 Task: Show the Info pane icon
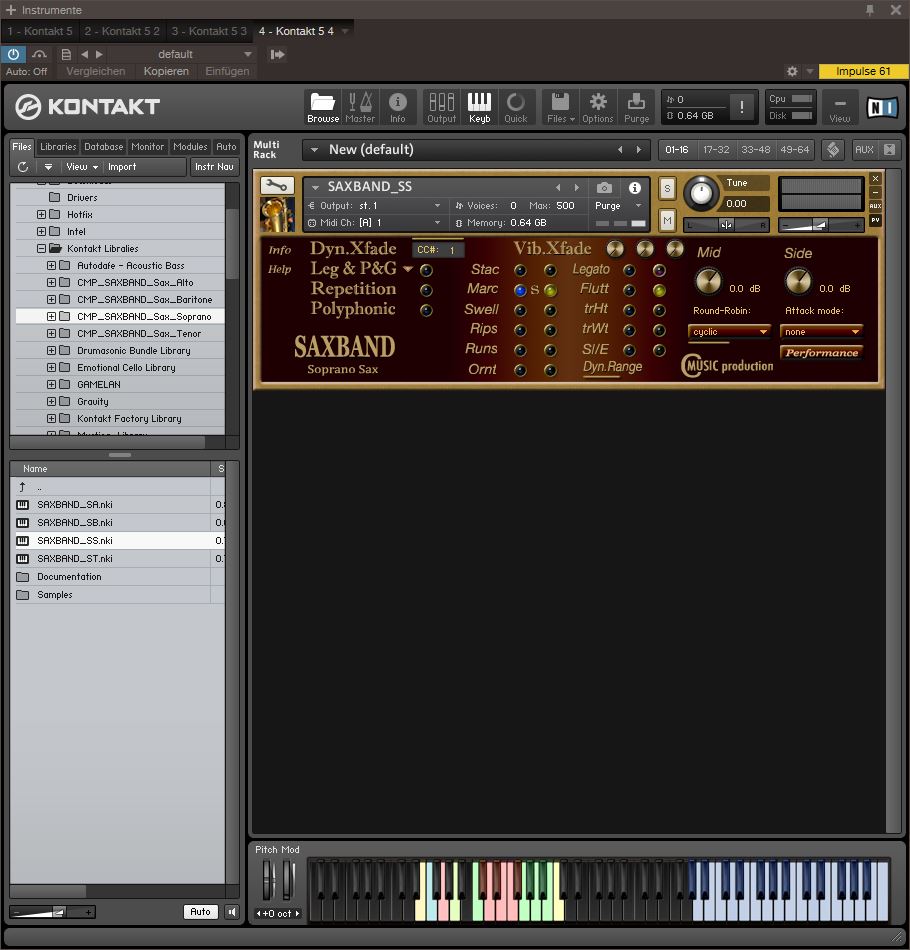pos(397,107)
